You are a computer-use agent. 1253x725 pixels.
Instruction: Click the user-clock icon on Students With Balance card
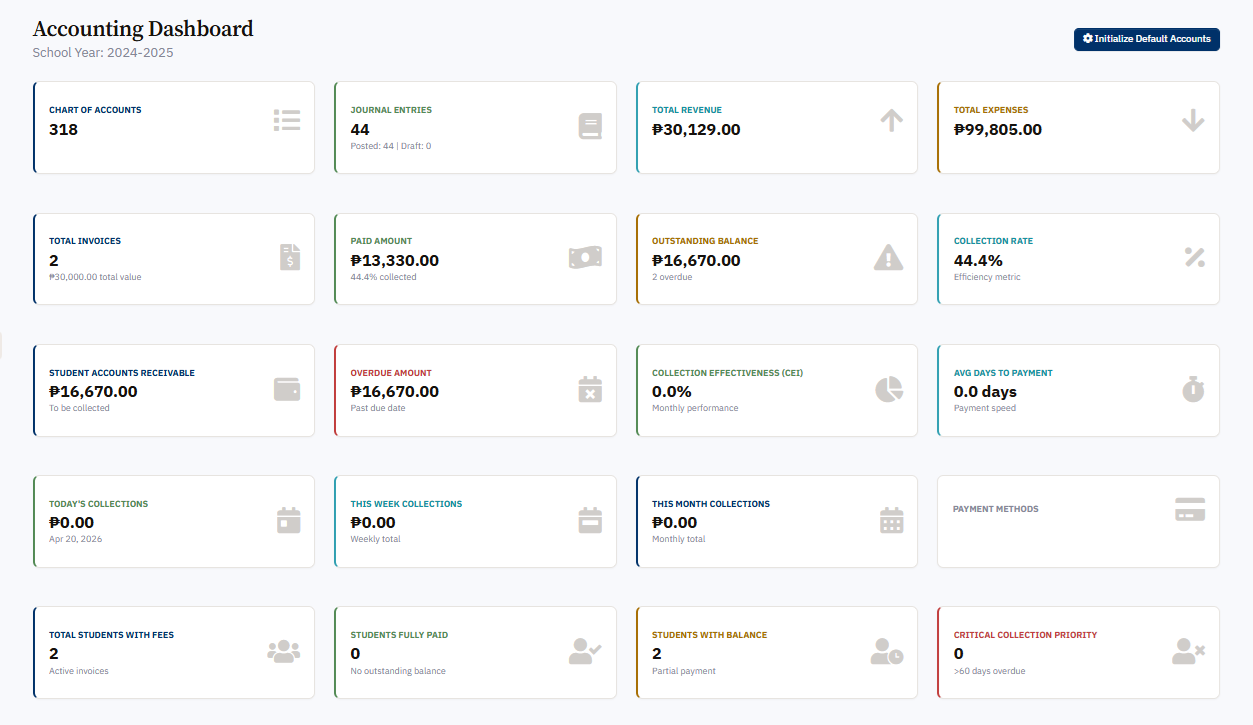pyautogui.click(x=887, y=652)
